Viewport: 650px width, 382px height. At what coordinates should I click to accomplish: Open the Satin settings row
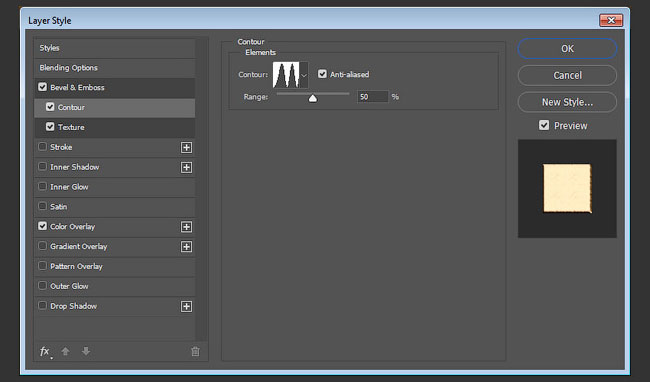pos(114,207)
